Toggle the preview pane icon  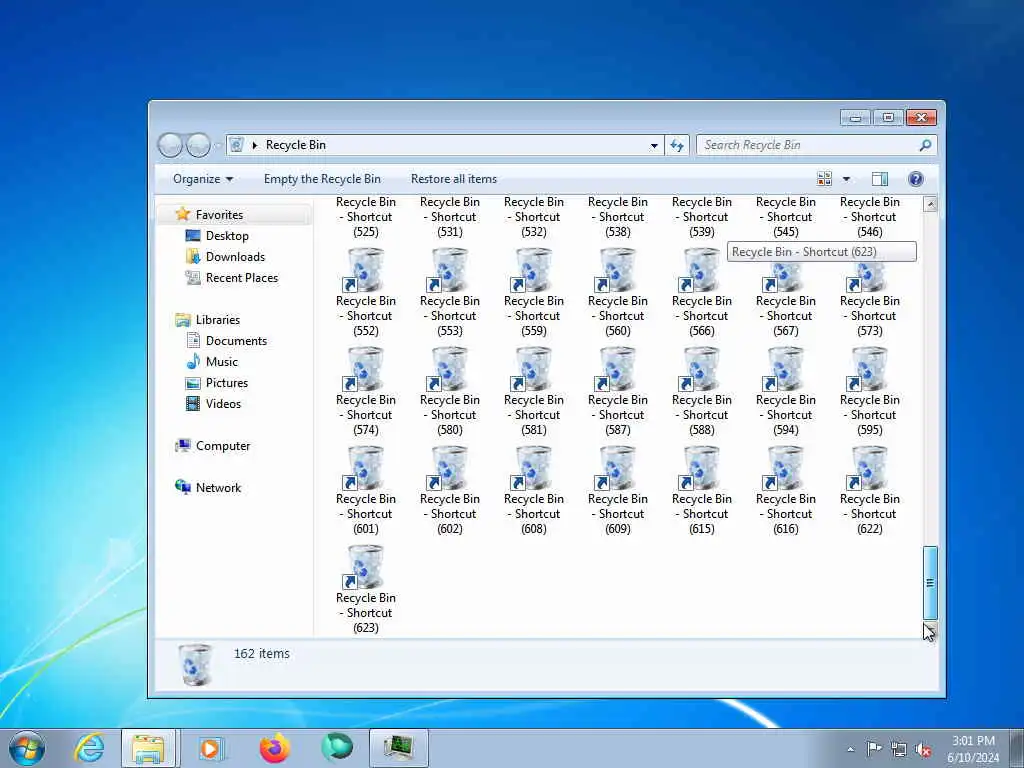click(880, 179)
